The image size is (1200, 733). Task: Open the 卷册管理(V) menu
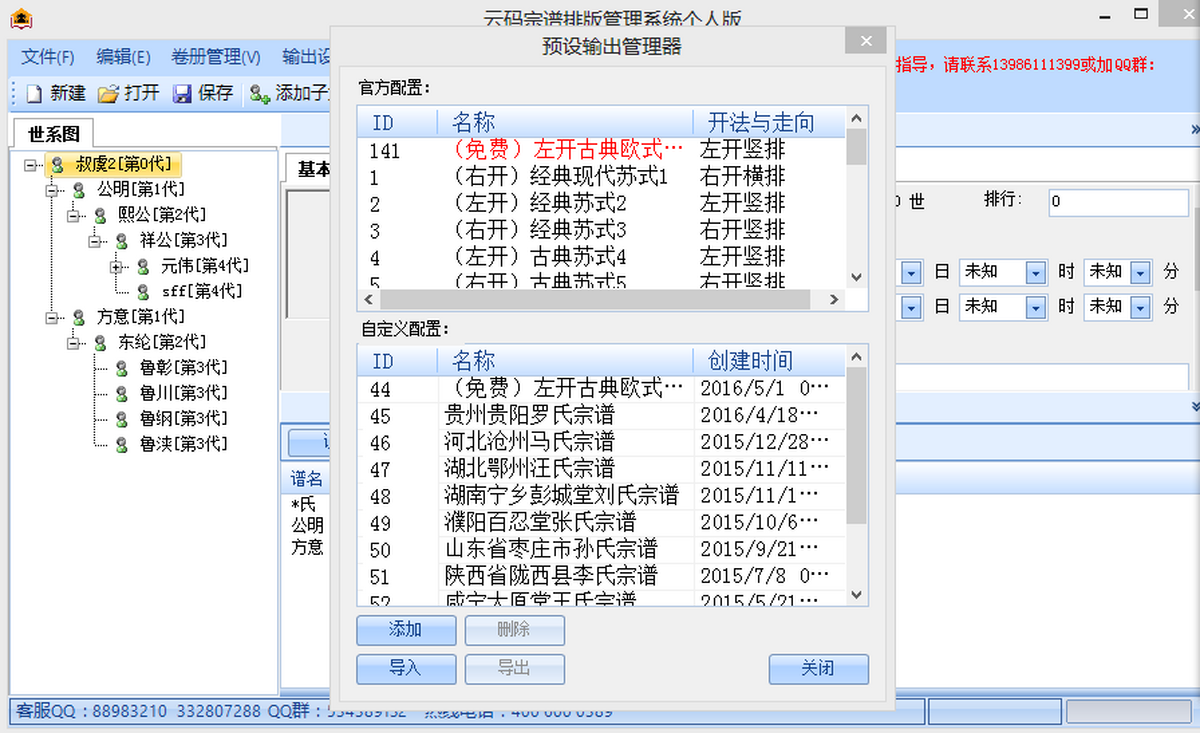point(215,57)
